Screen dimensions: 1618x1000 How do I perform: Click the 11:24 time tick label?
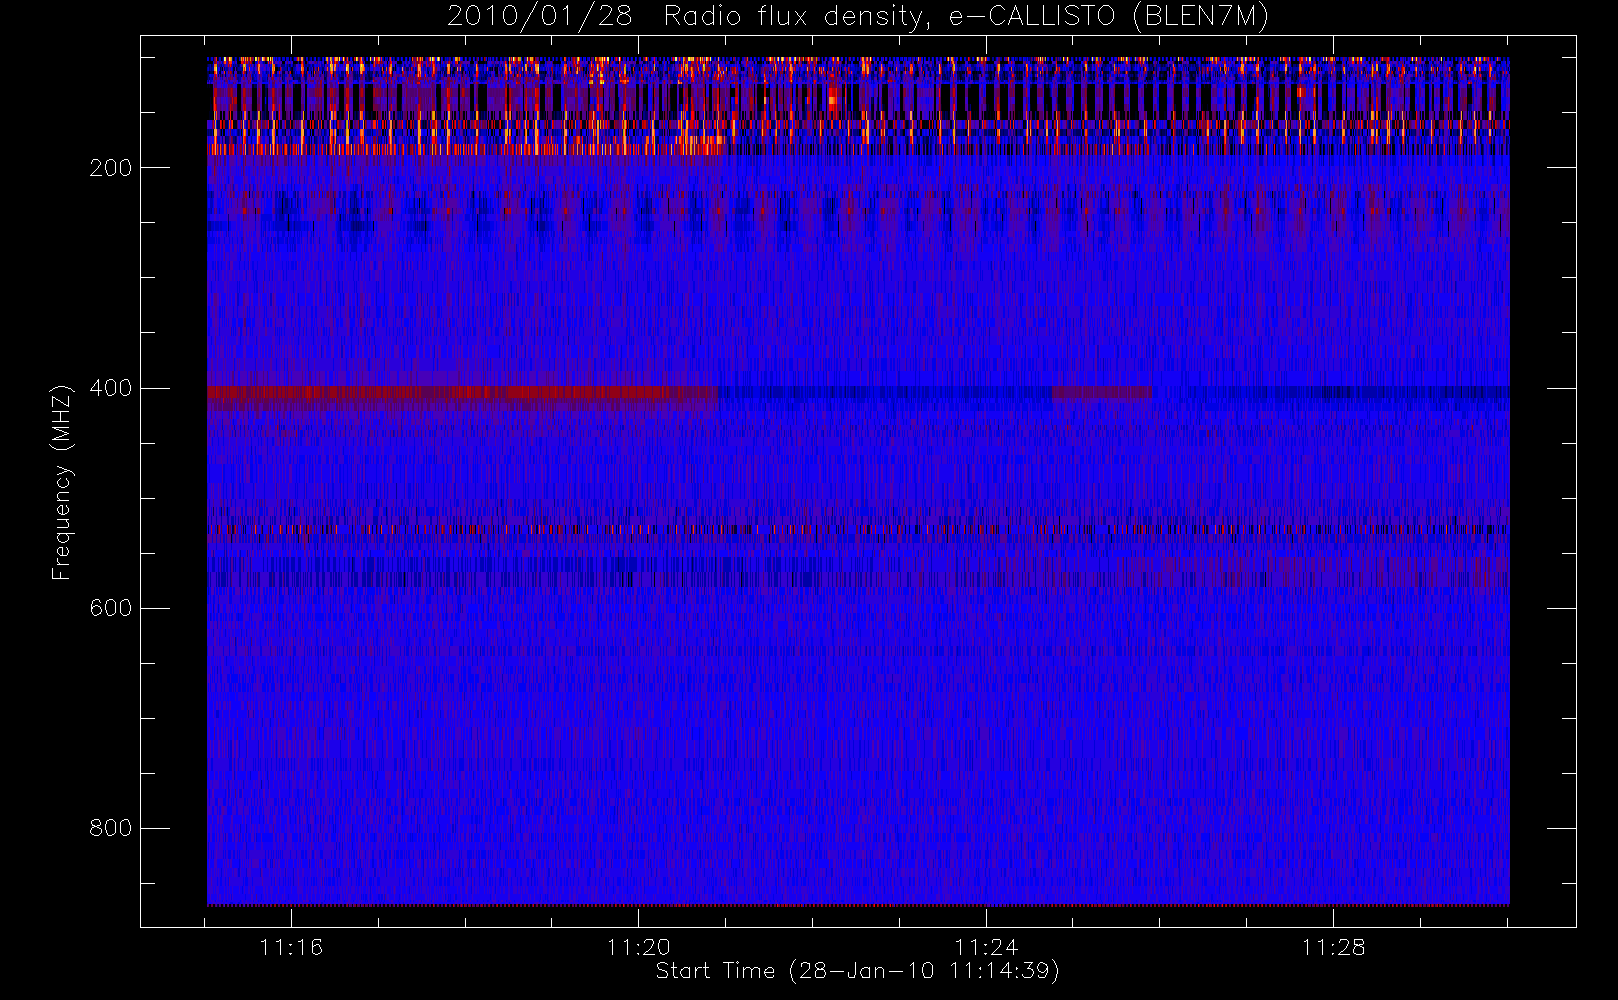[x=986, y=947]
